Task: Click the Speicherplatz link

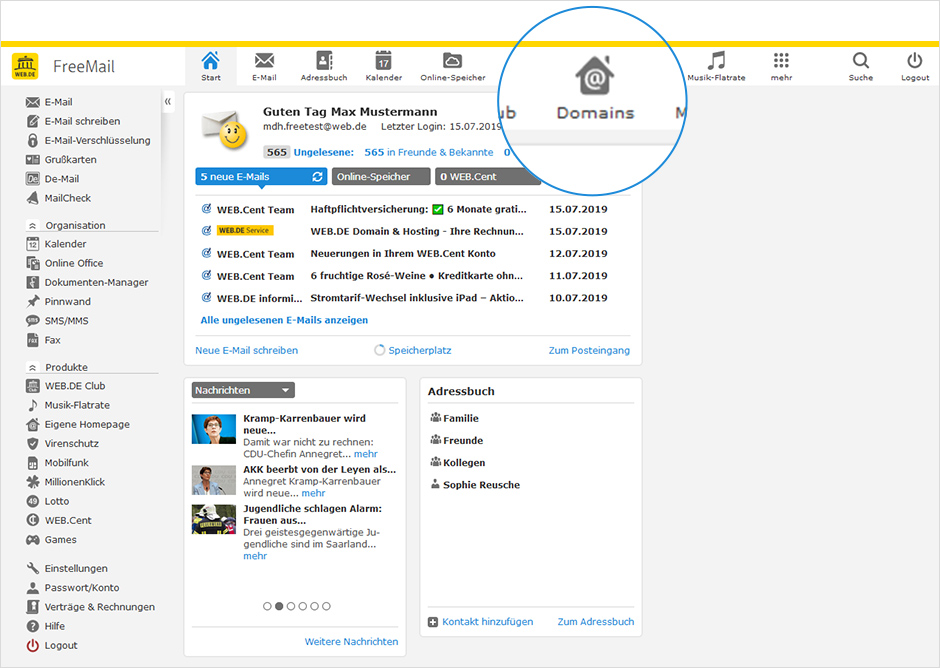Action: [420, 350]
